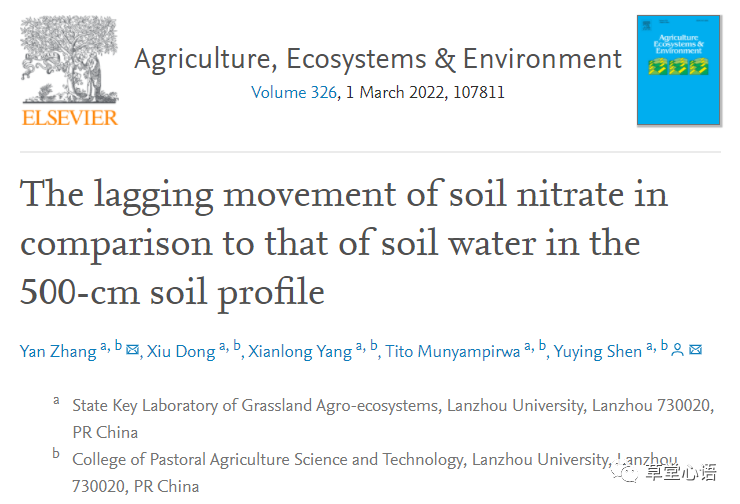Open the journal cover thumbnail image
740x504 pixels.
click(678, 69)
